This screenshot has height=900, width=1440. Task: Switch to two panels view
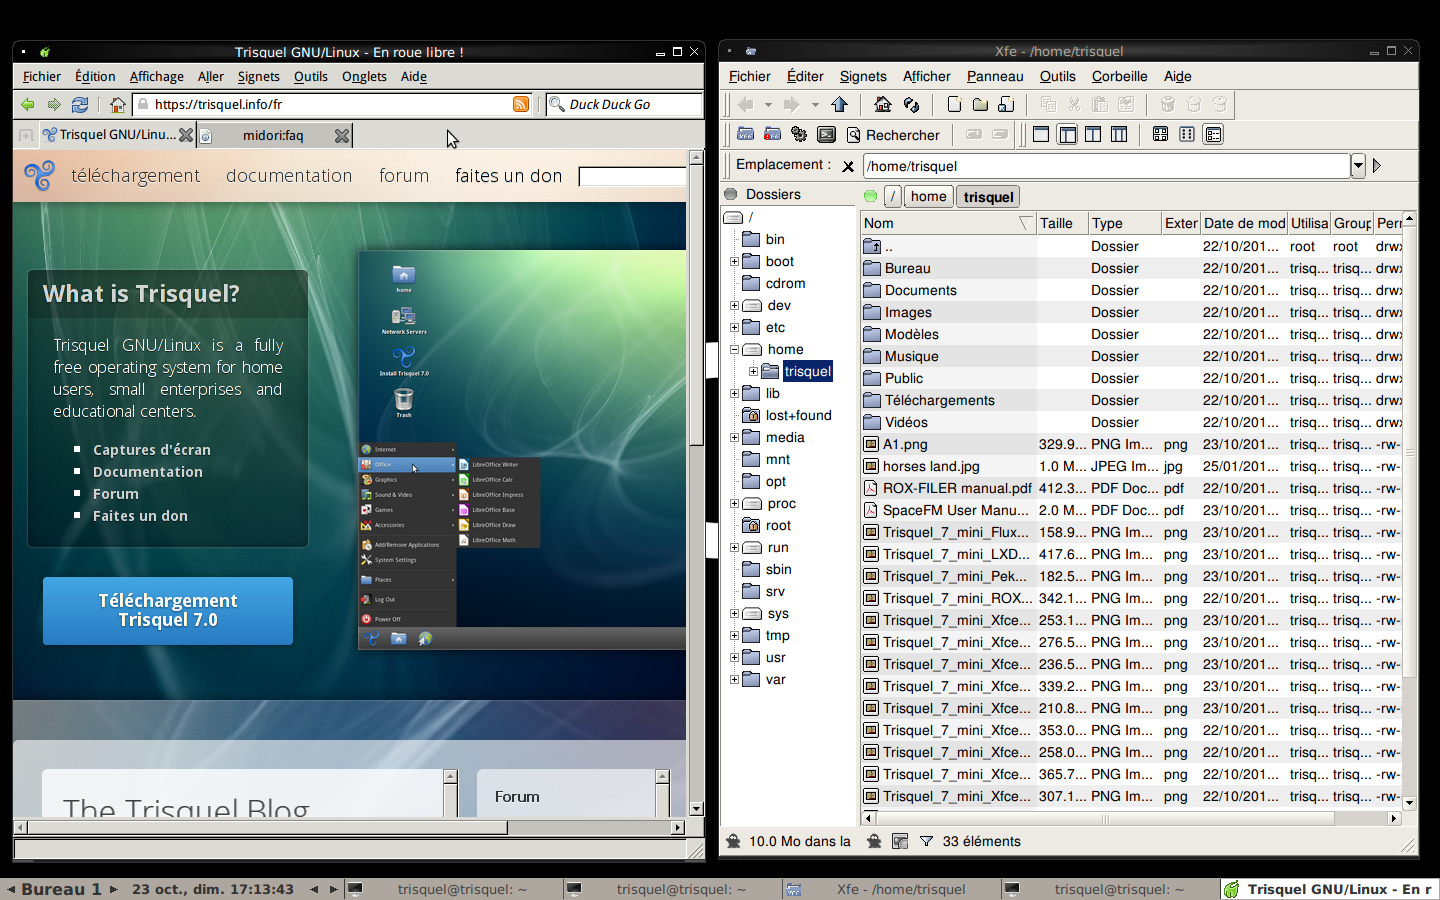[x=1093, y=134]
